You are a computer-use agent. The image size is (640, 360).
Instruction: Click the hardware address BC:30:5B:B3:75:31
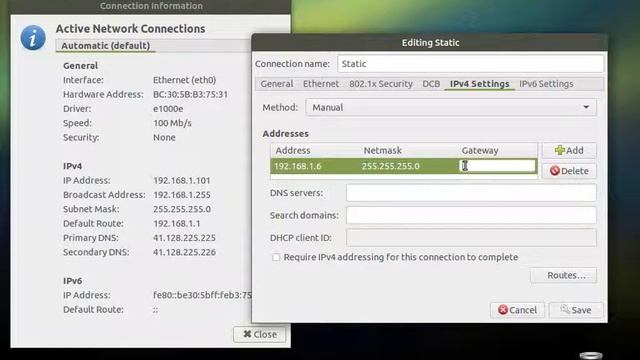(190, 94)
